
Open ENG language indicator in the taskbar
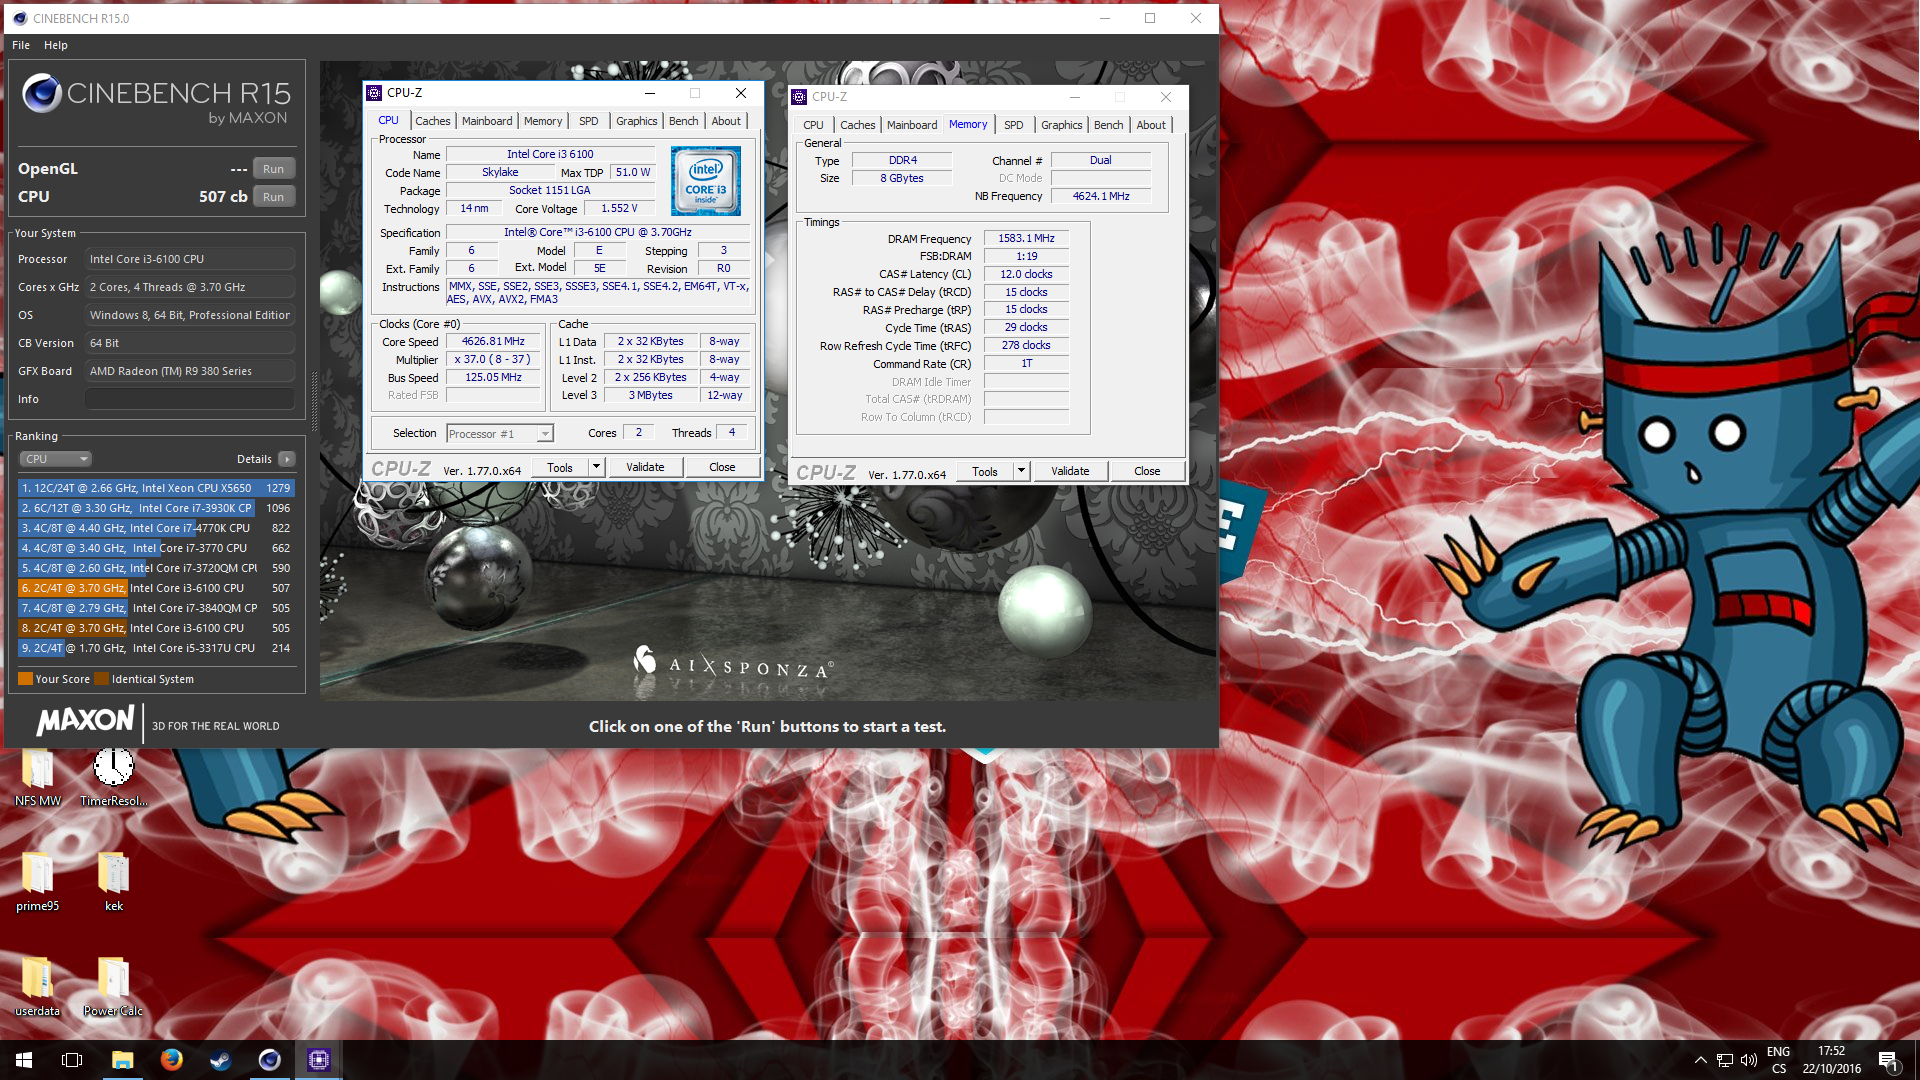[x=1778, y=1060]
